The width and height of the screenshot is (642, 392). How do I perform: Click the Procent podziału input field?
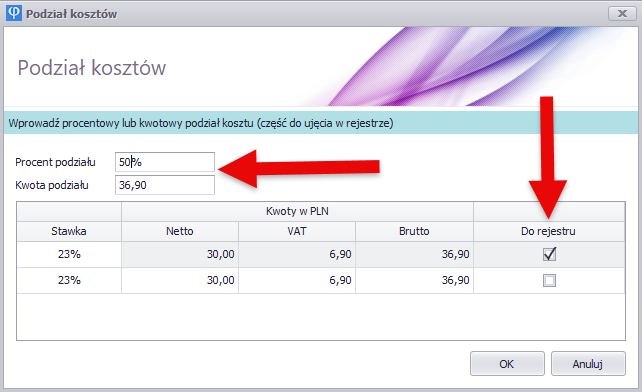click(165, 162)
